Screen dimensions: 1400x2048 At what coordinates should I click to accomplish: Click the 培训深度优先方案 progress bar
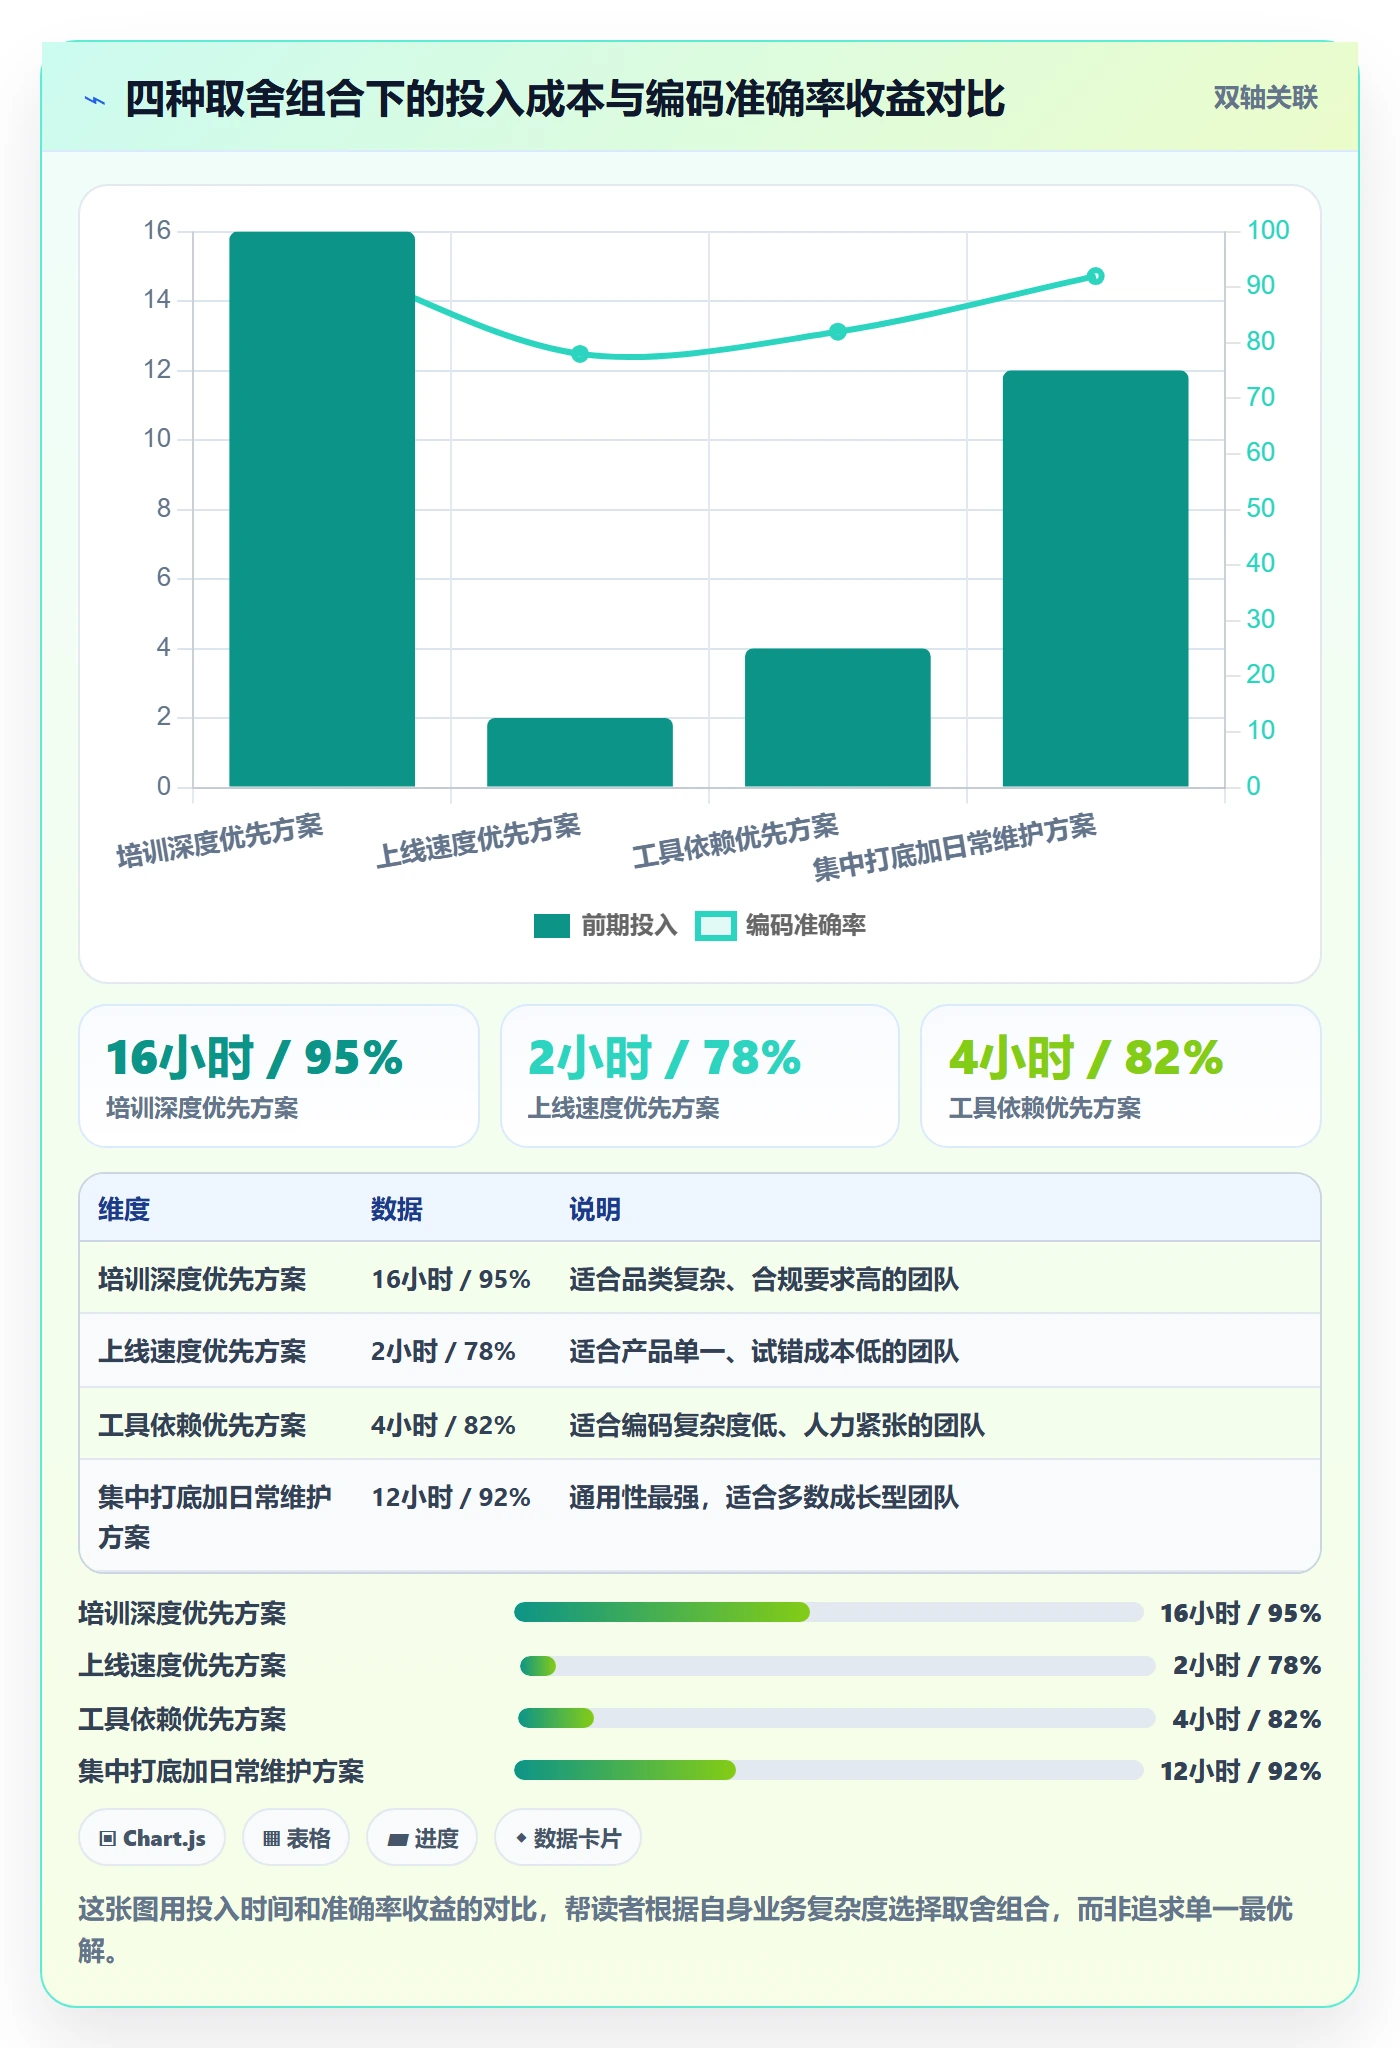click(829, 1612)
